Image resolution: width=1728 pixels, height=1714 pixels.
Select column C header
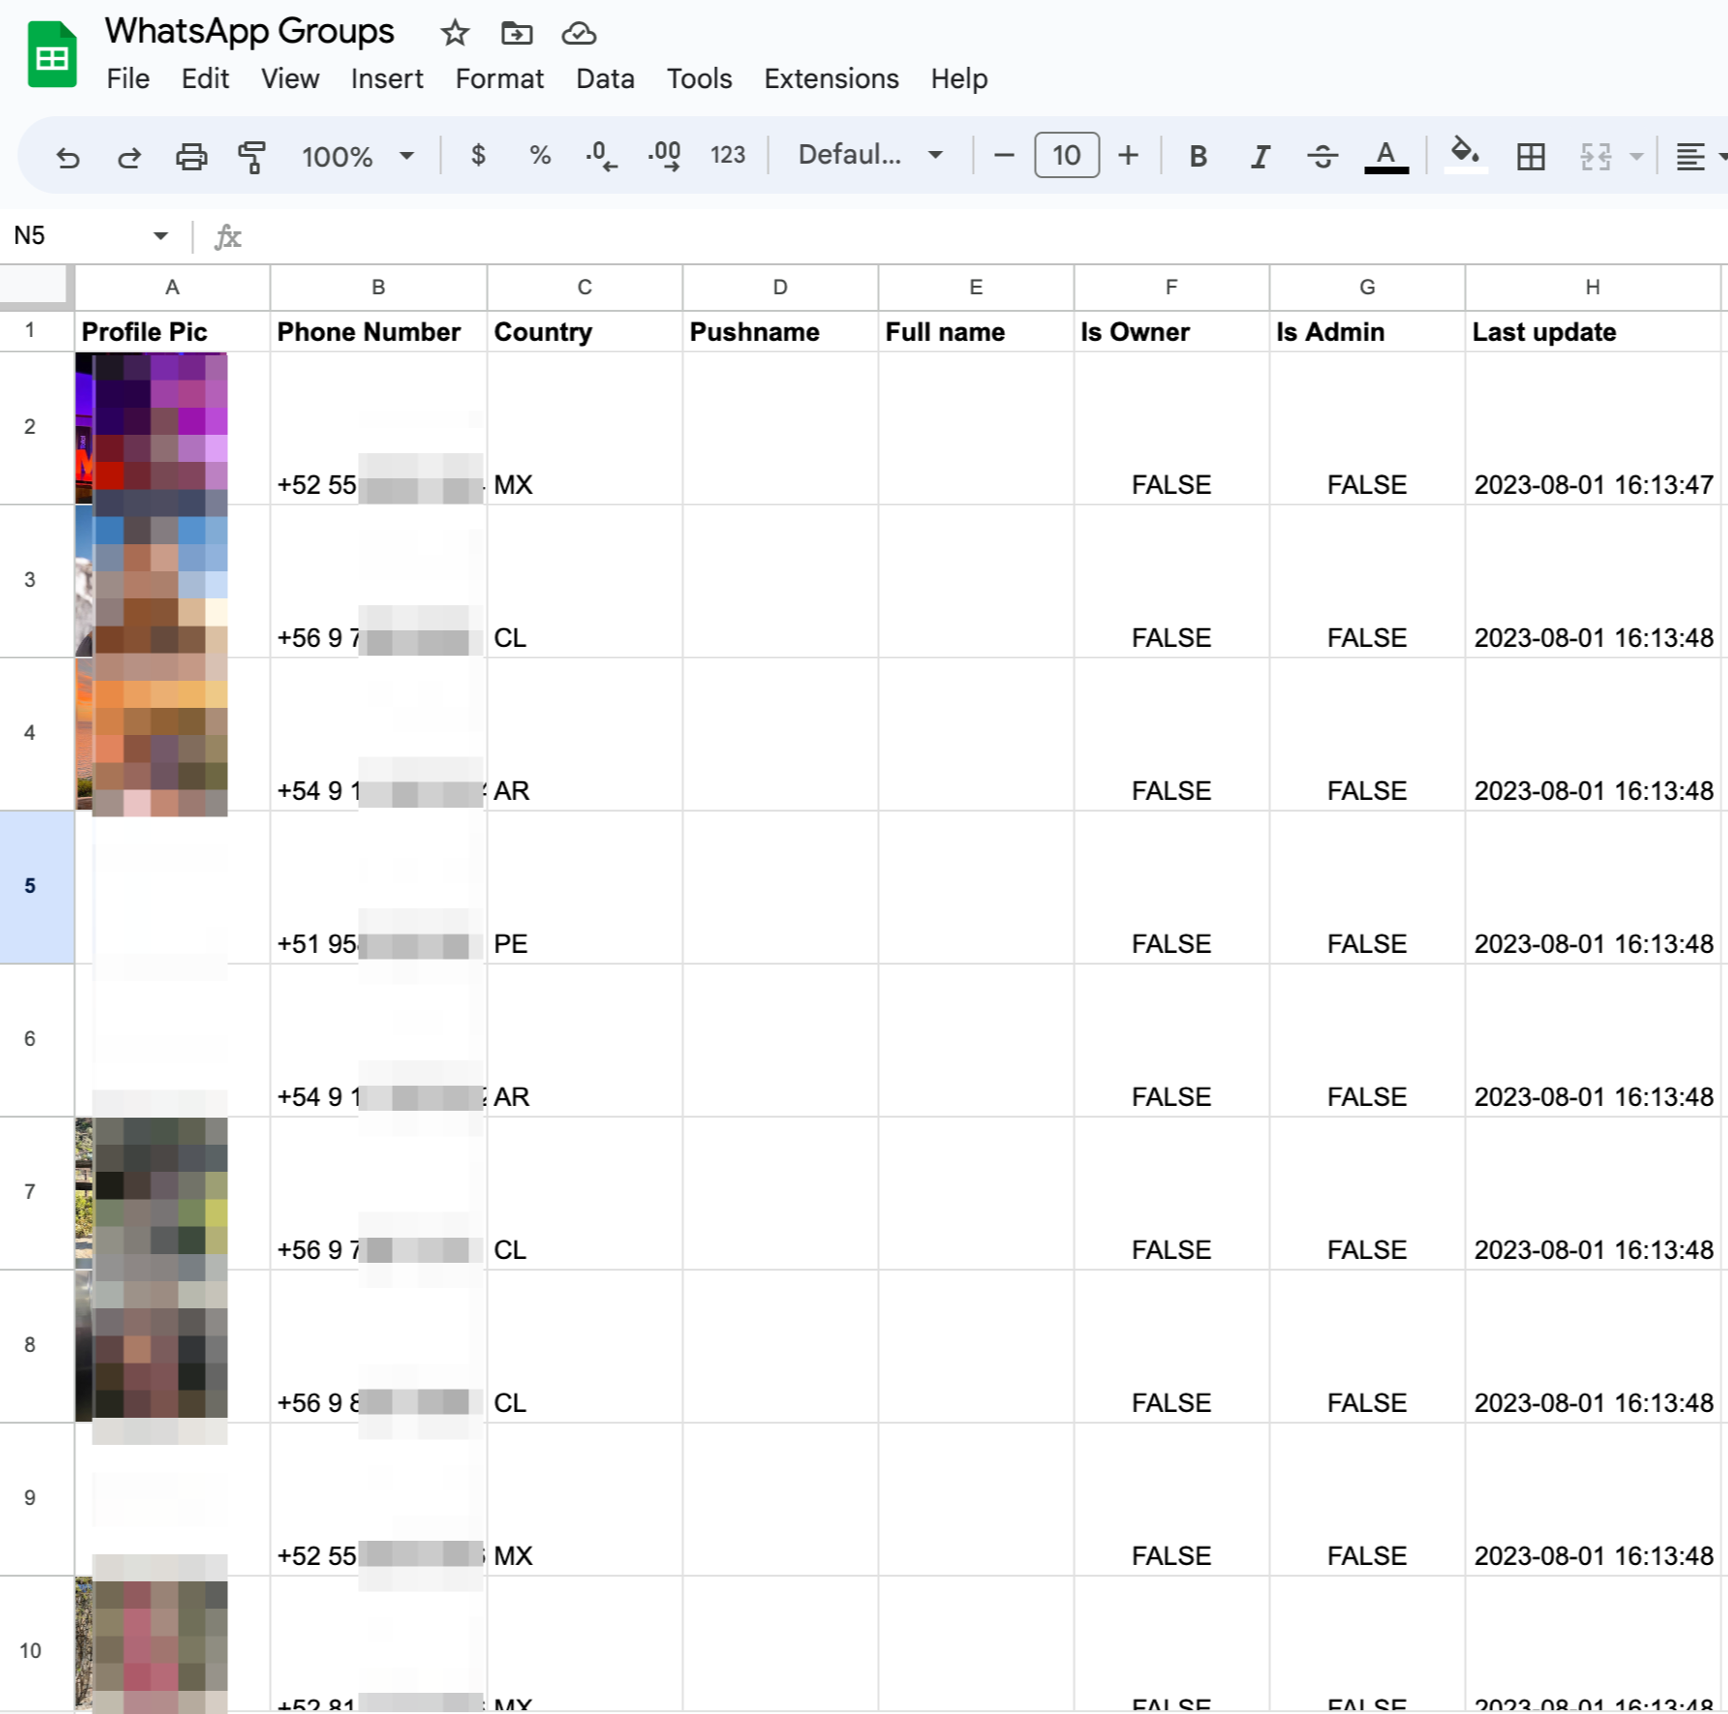coord(584,288)
